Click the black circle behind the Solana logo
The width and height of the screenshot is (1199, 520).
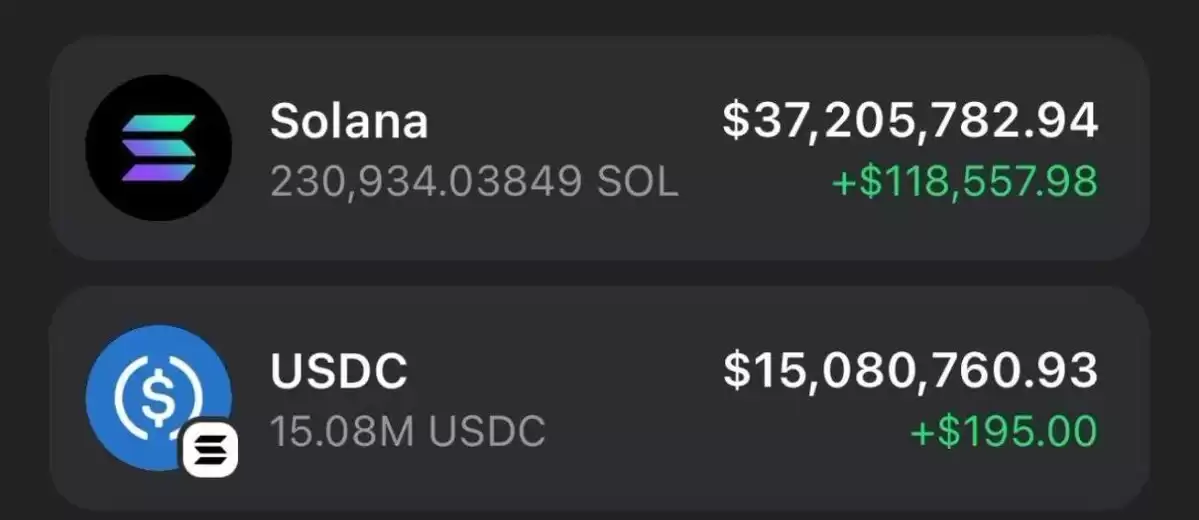click(103, 148)
